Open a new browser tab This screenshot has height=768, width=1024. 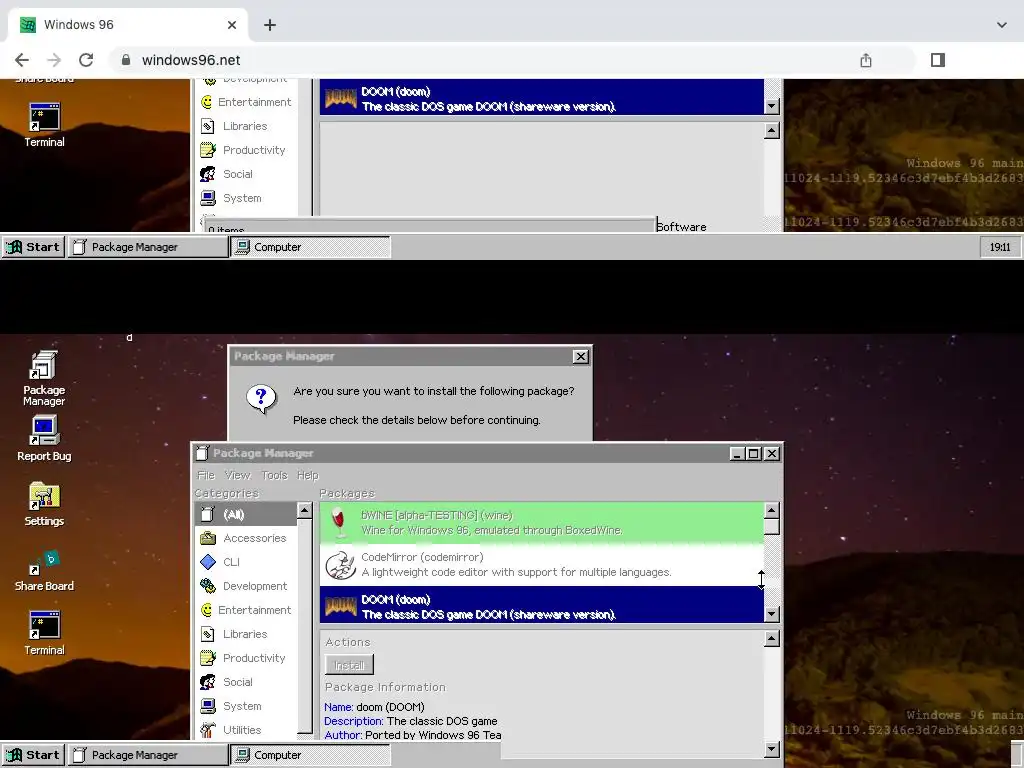tap(270, 25)
